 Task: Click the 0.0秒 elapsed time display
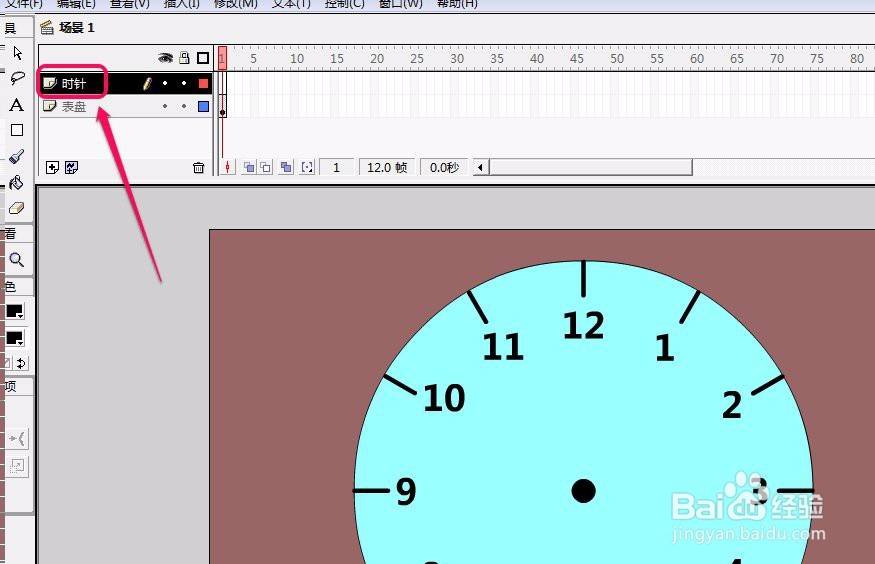point(444,167)
